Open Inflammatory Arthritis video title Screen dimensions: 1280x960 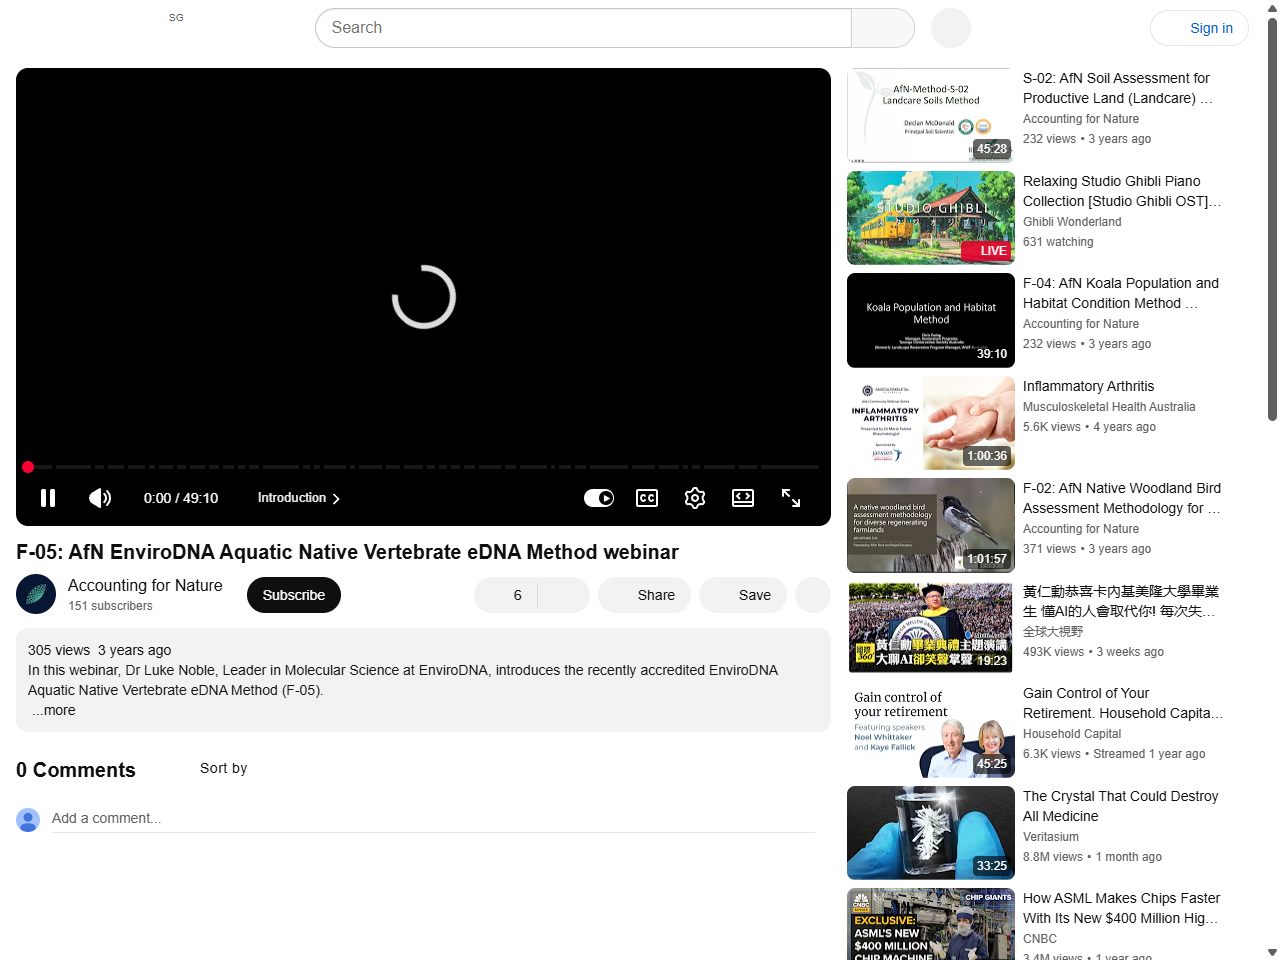click(1088, 386)
